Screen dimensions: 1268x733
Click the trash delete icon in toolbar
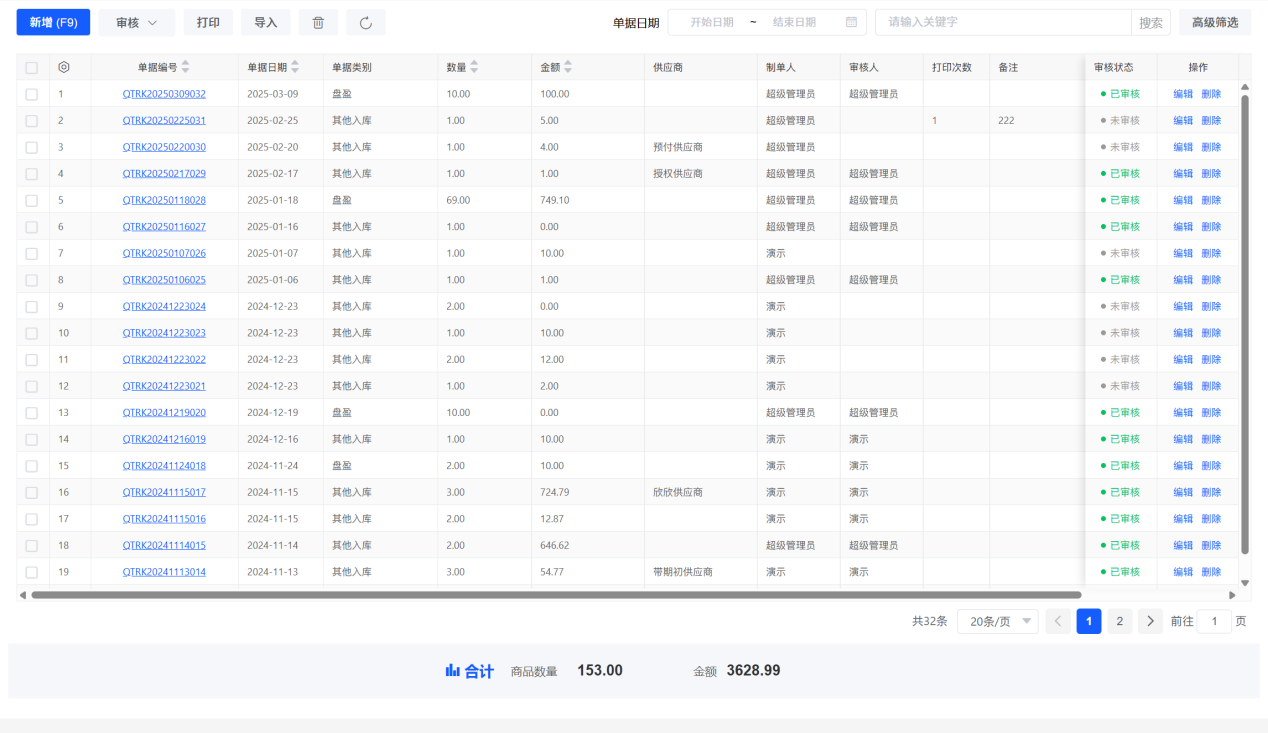point(318,22)
